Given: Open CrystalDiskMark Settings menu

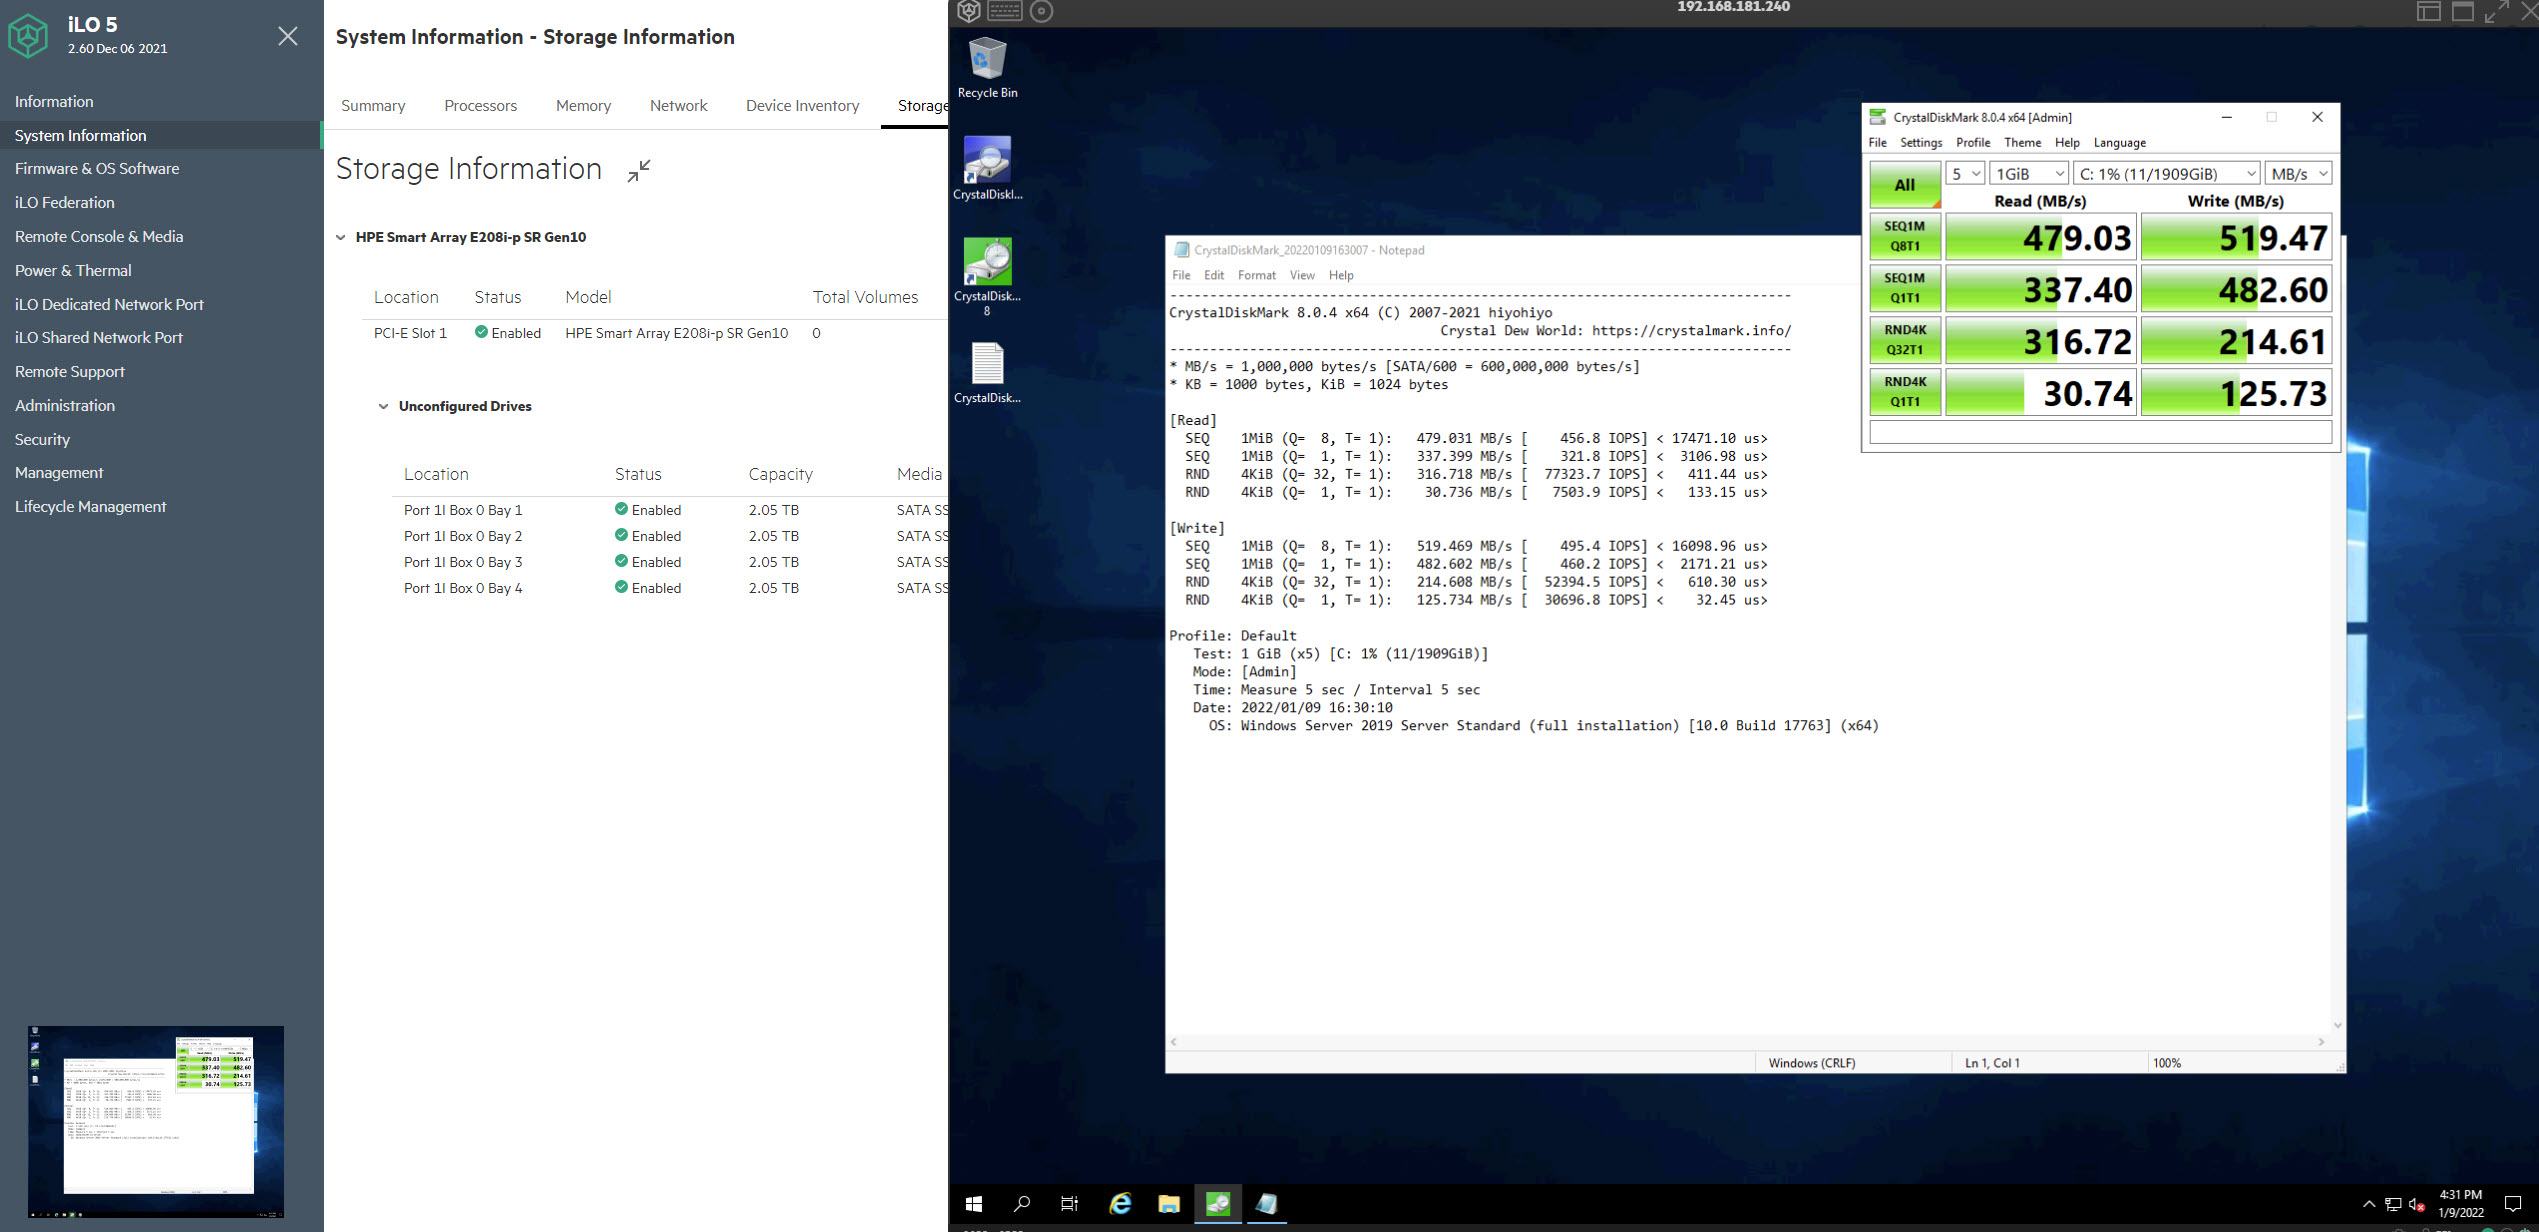Looking at the screenshot, I should click(x=1920, y=143).
